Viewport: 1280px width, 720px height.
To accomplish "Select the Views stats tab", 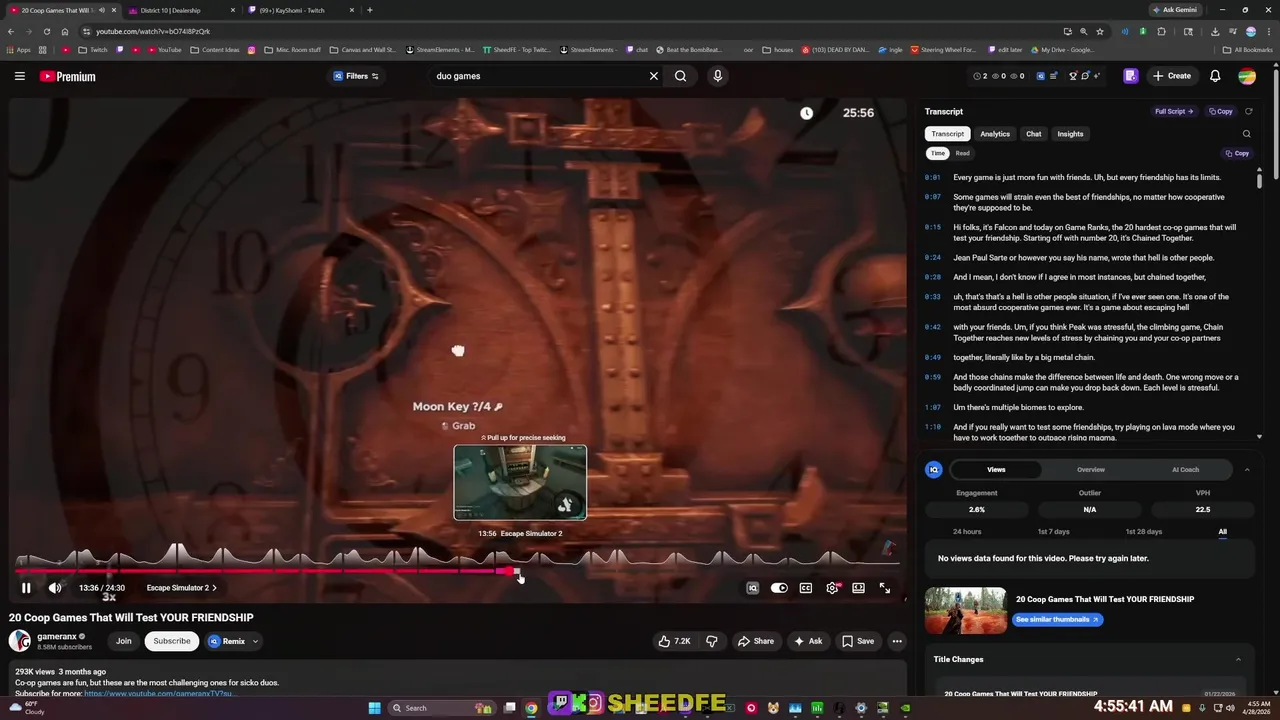I will pyautogui.click(x=996, y=469).
